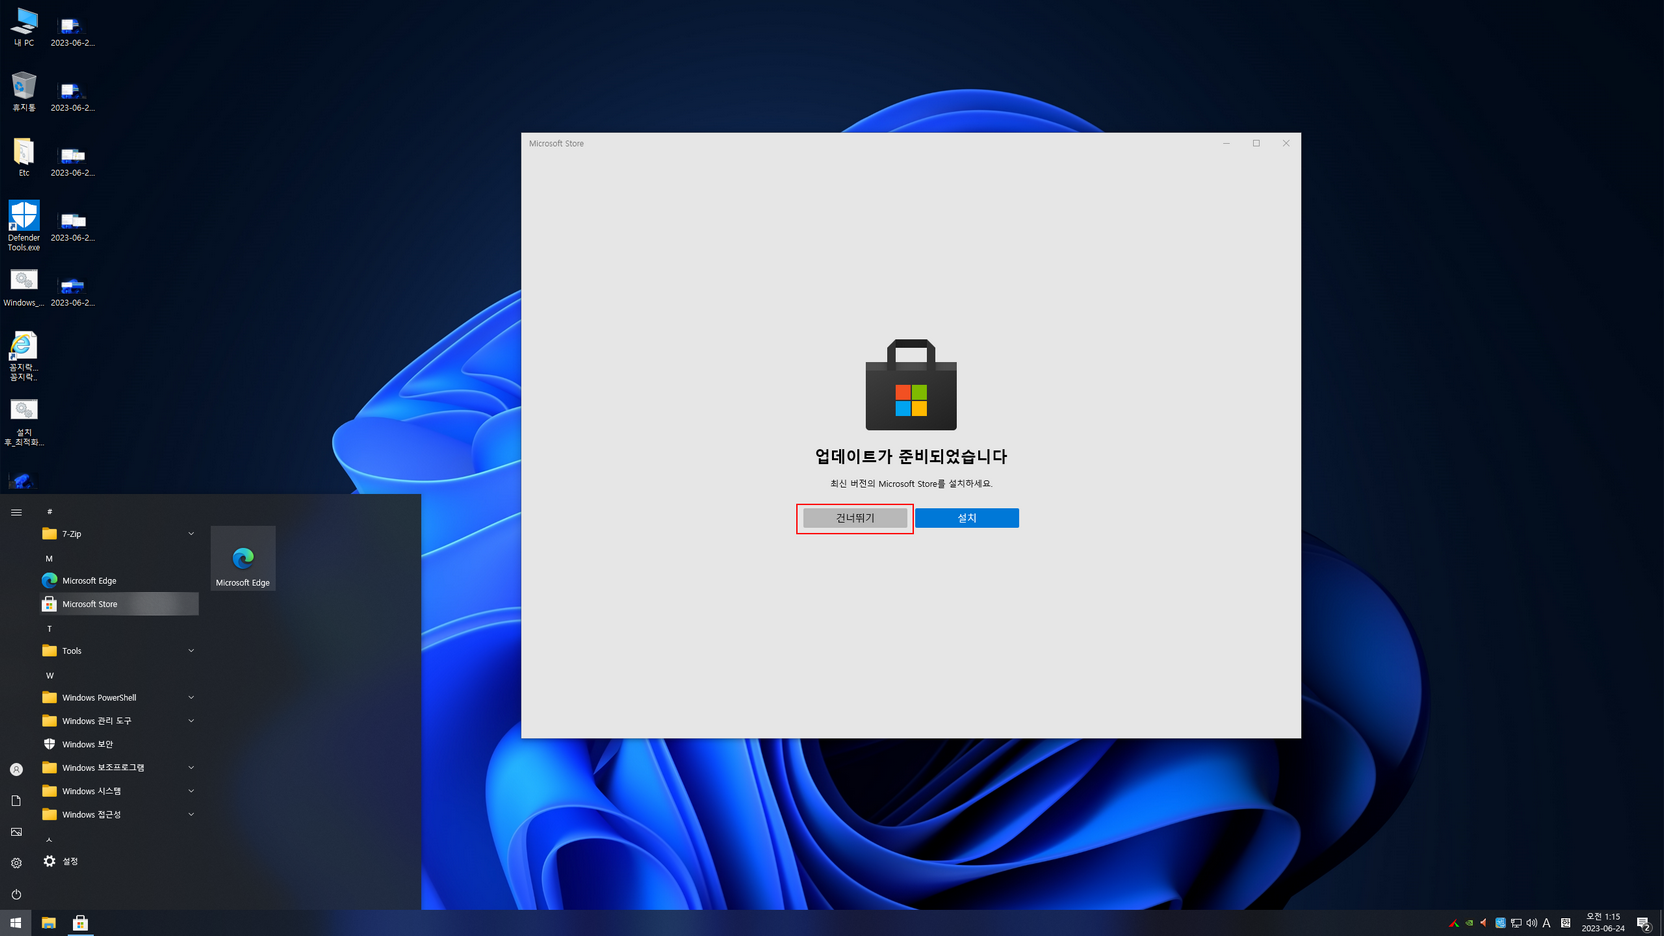Open the start menu hamburger expand icon
1664x936 pixels.
(x=16, y=512)
